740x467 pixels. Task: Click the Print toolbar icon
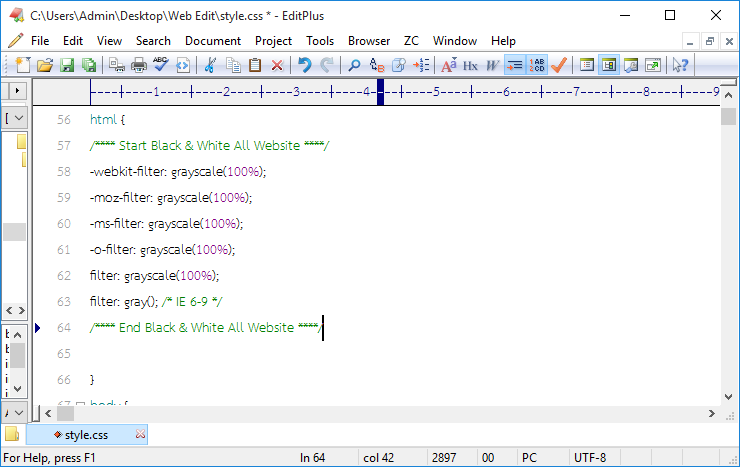coord(138,65)
